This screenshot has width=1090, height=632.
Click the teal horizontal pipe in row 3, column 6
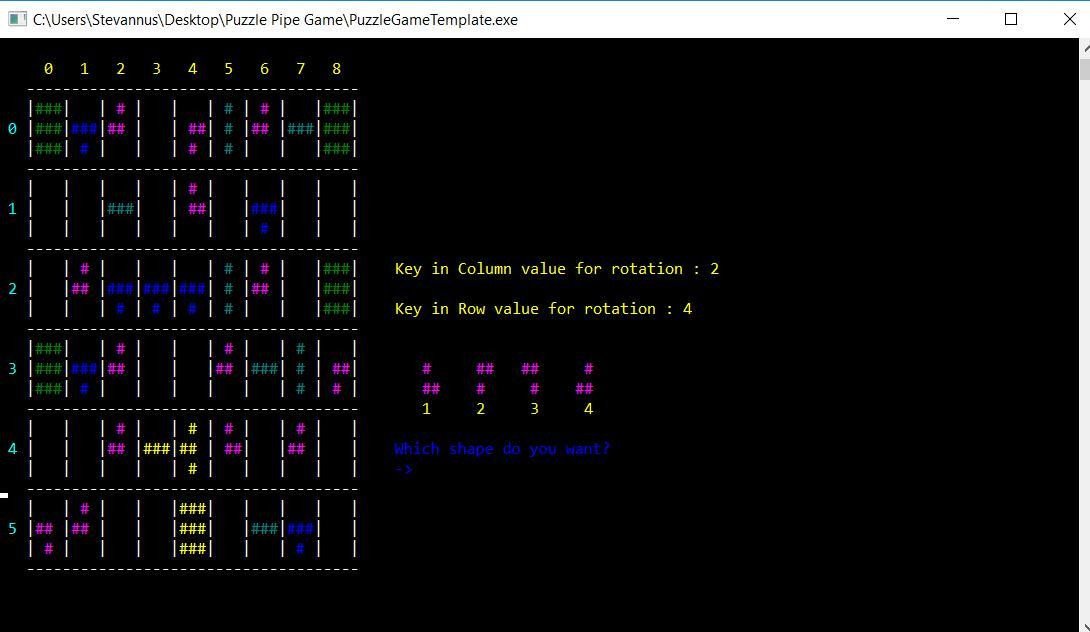tap(264, 368)
